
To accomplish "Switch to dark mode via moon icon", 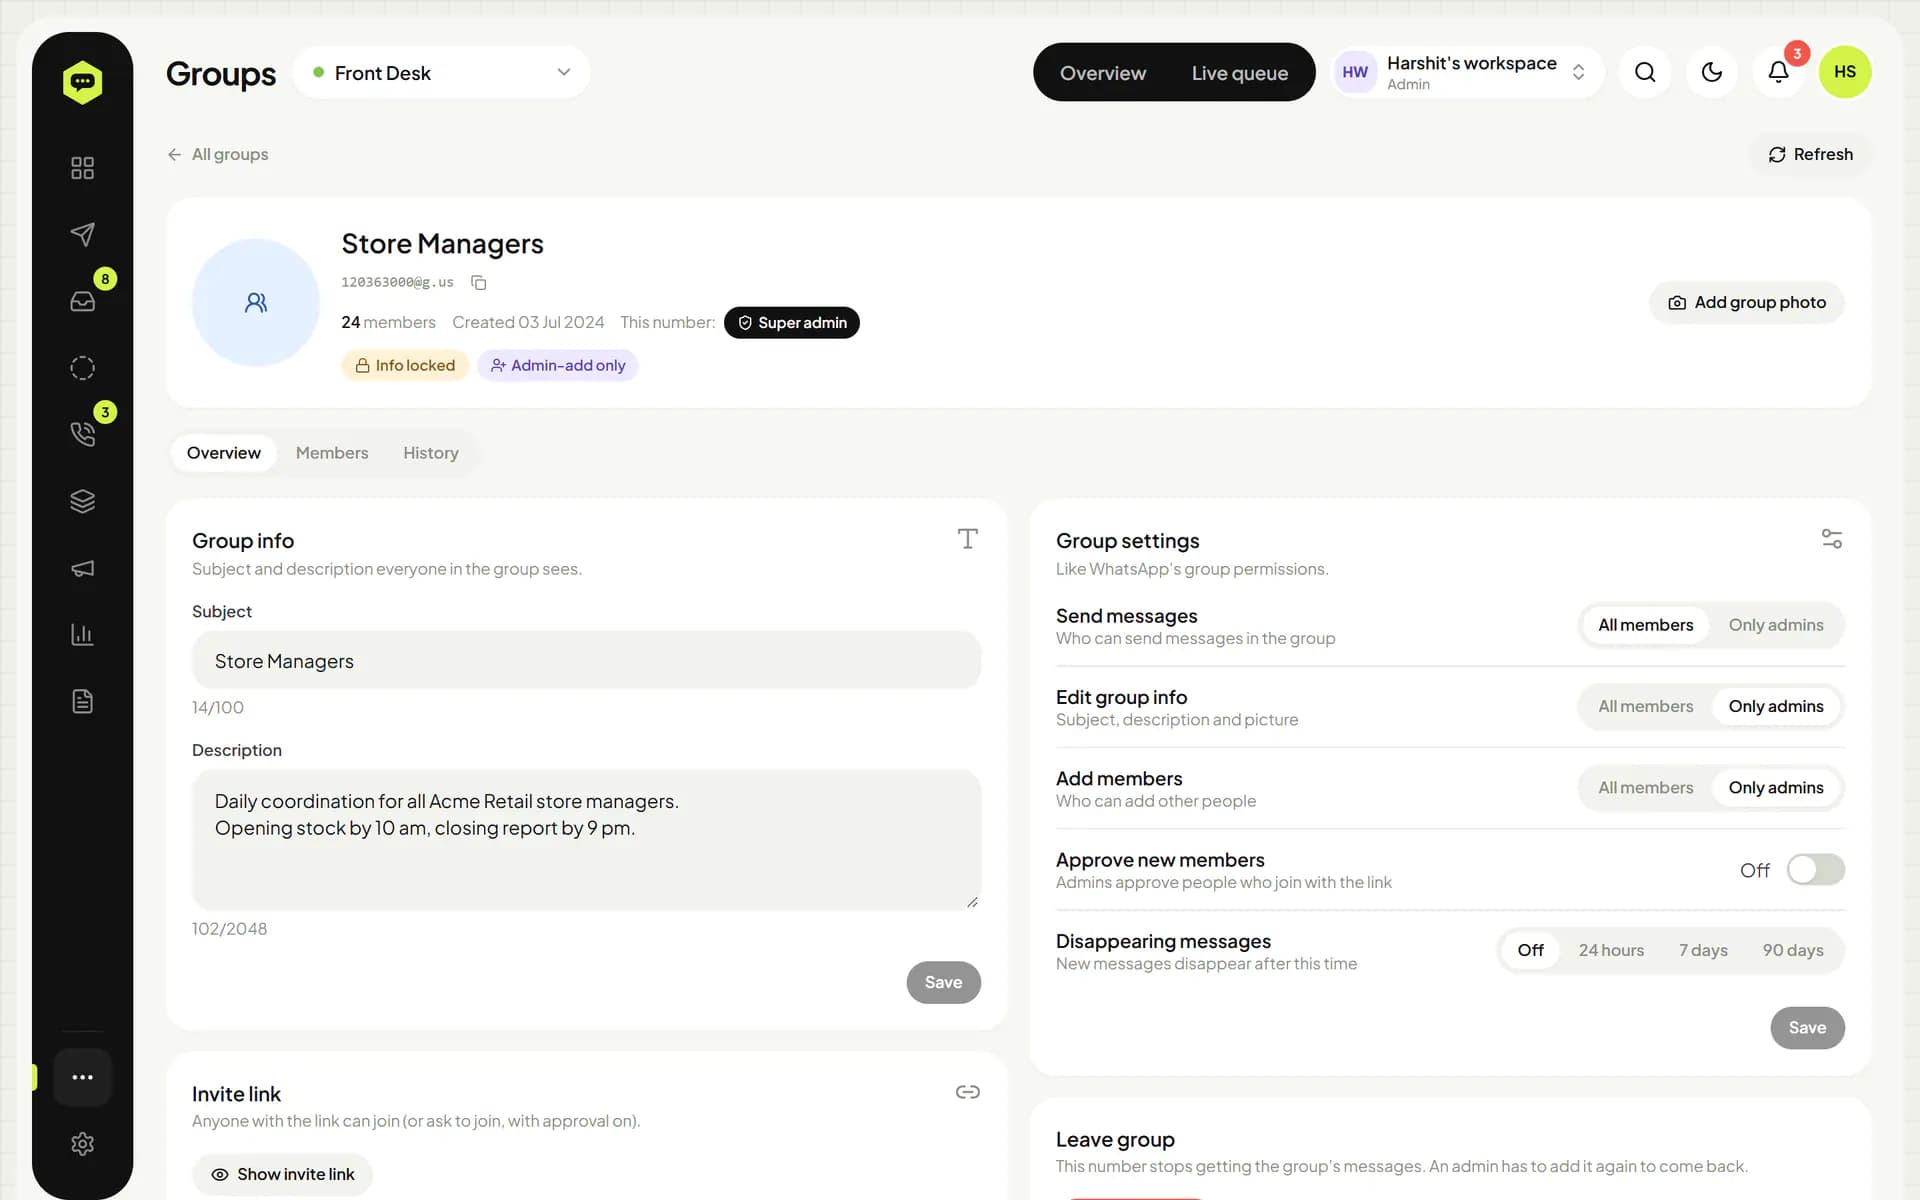I will [1712, 72].
